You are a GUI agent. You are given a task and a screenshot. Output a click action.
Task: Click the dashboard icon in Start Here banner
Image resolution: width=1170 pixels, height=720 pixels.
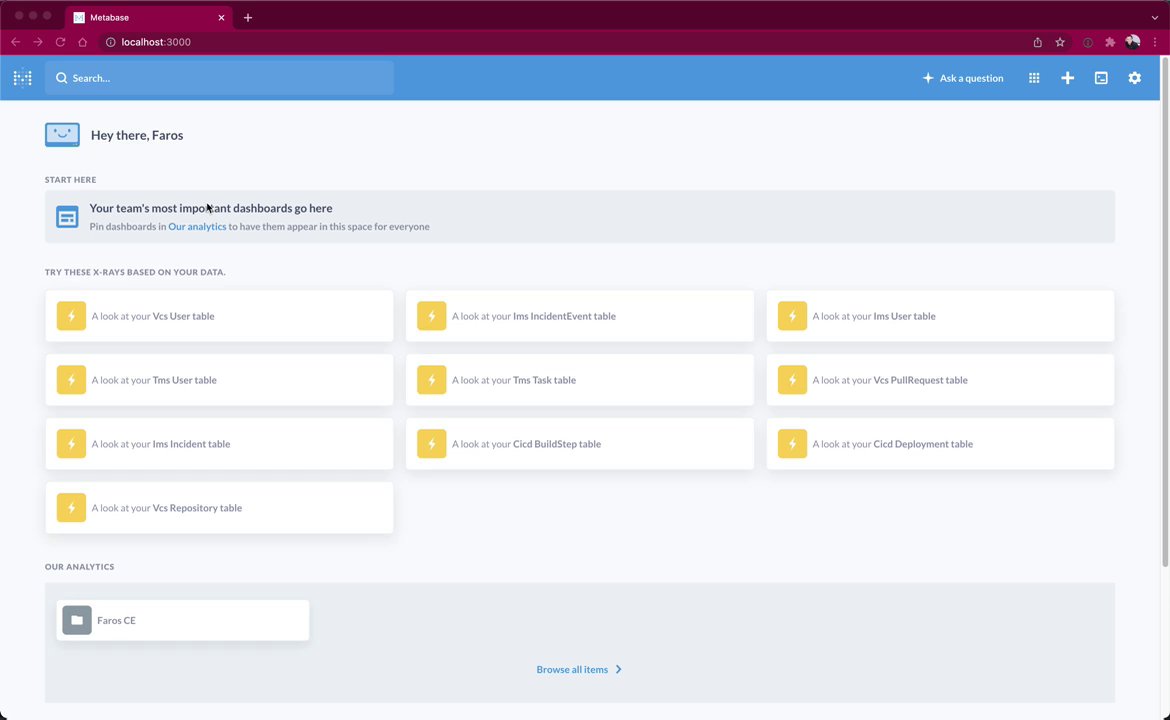(67, 216)
